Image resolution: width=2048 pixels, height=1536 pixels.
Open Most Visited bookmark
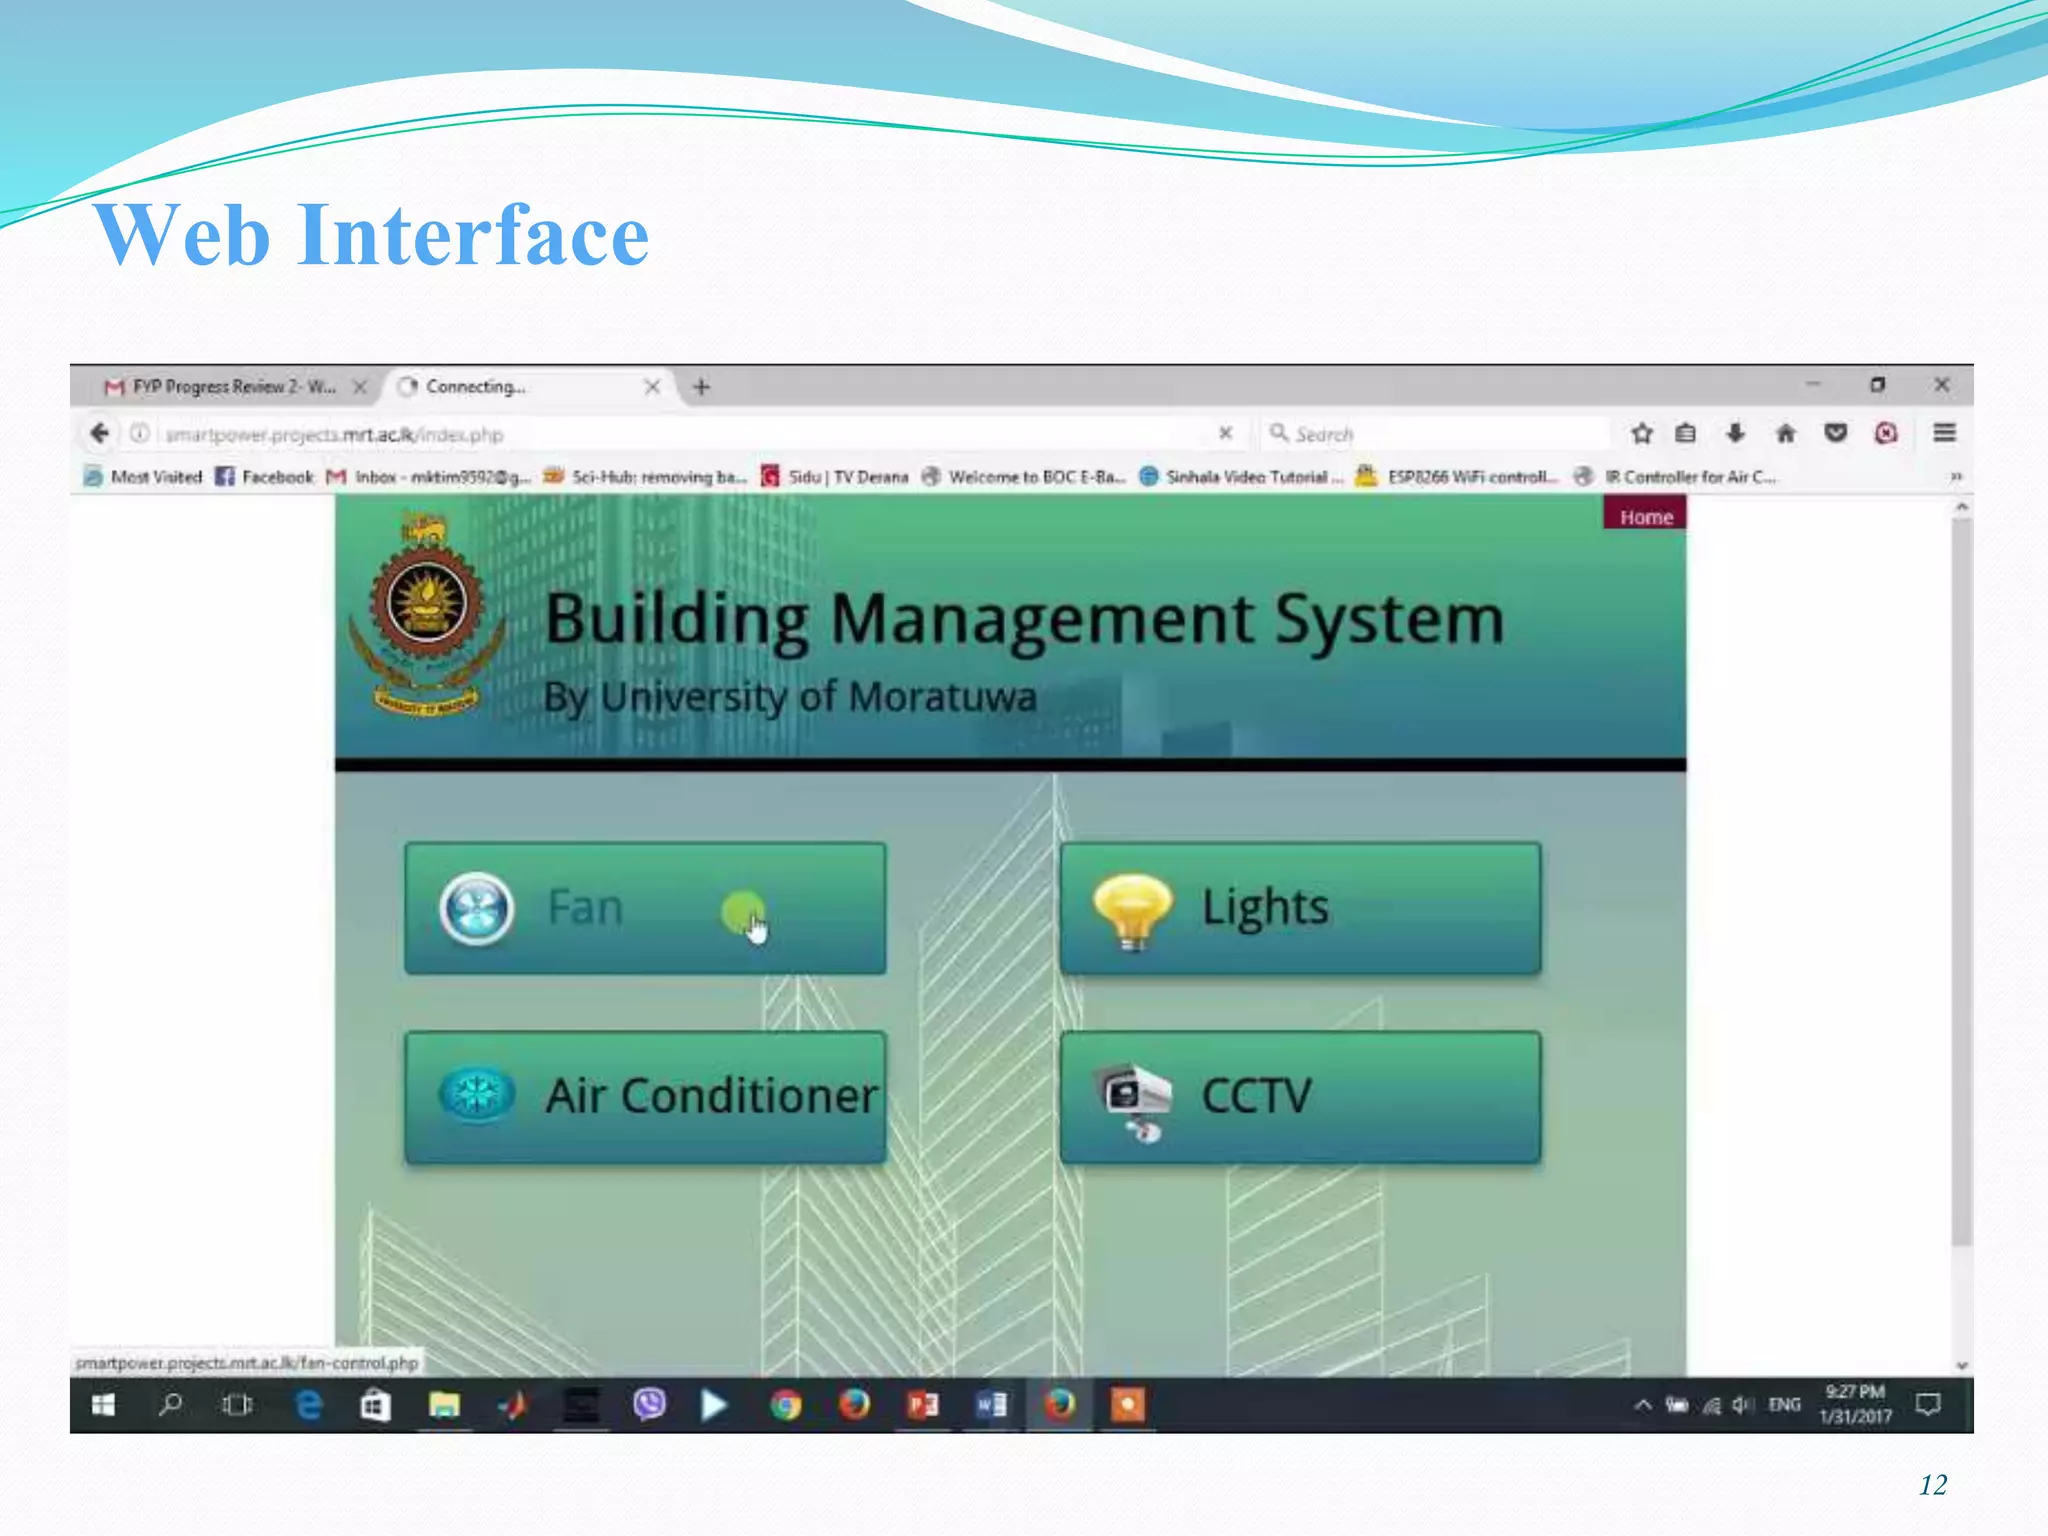click(143, 477)
